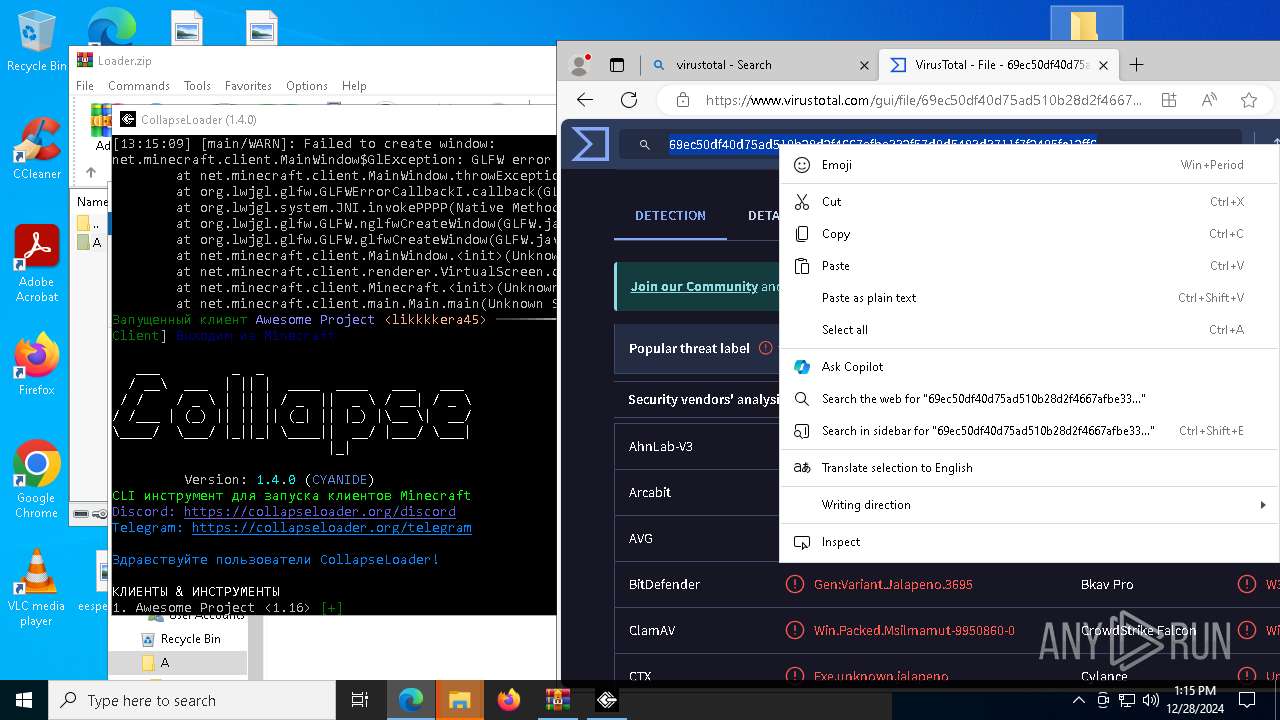
Task: Open WinRAR File menu
Action: pos(85,86)
